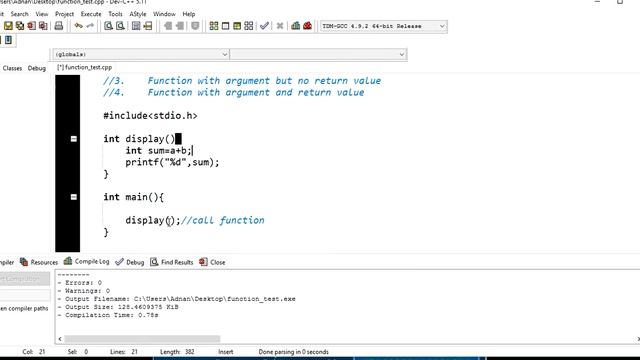The height and width of the screenshot is (360, 640).
Task: Click the 'Output Size' log line
Action: pos(118,307)
